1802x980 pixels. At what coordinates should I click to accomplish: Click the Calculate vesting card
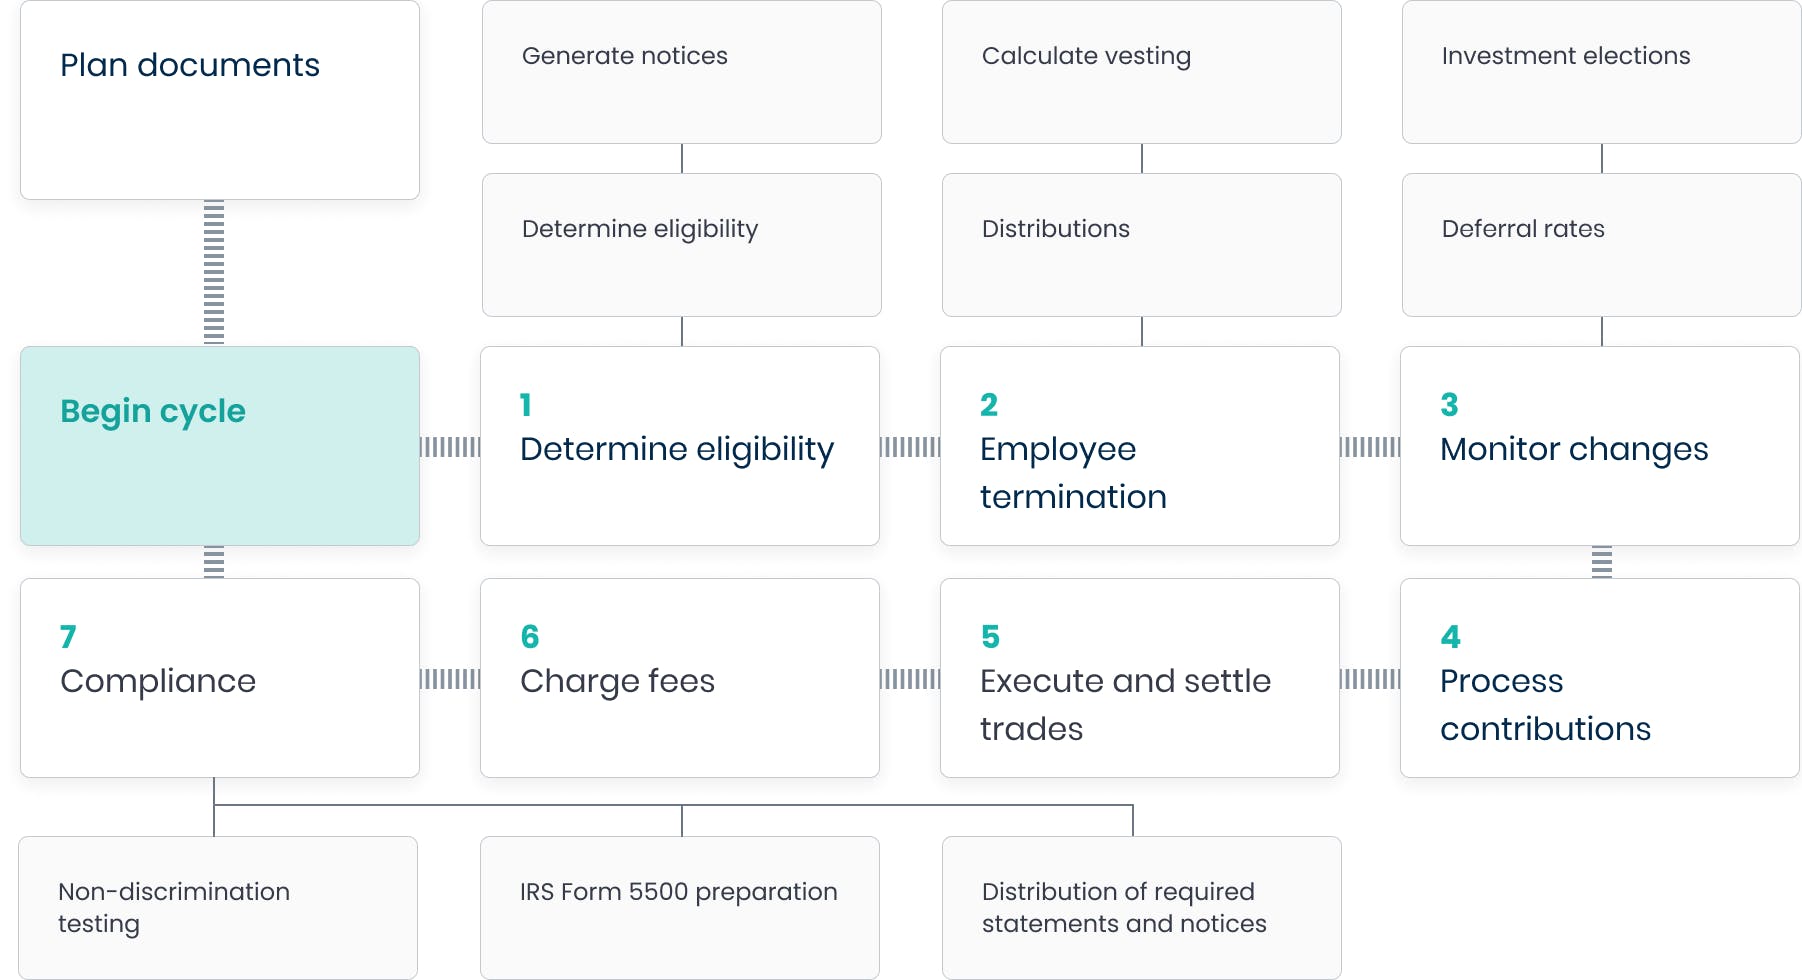tap(1142, 72)
